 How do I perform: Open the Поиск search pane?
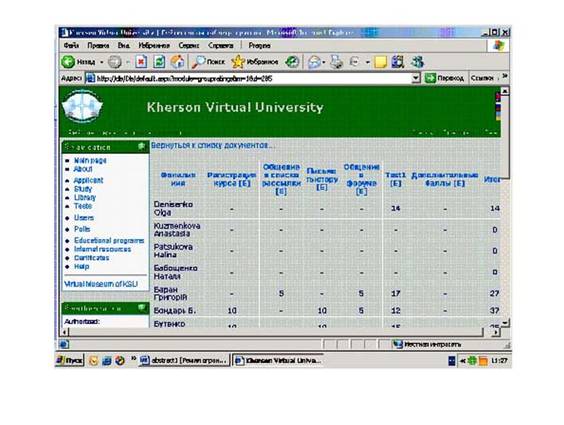pyautogui.click(x=208, y=62)
